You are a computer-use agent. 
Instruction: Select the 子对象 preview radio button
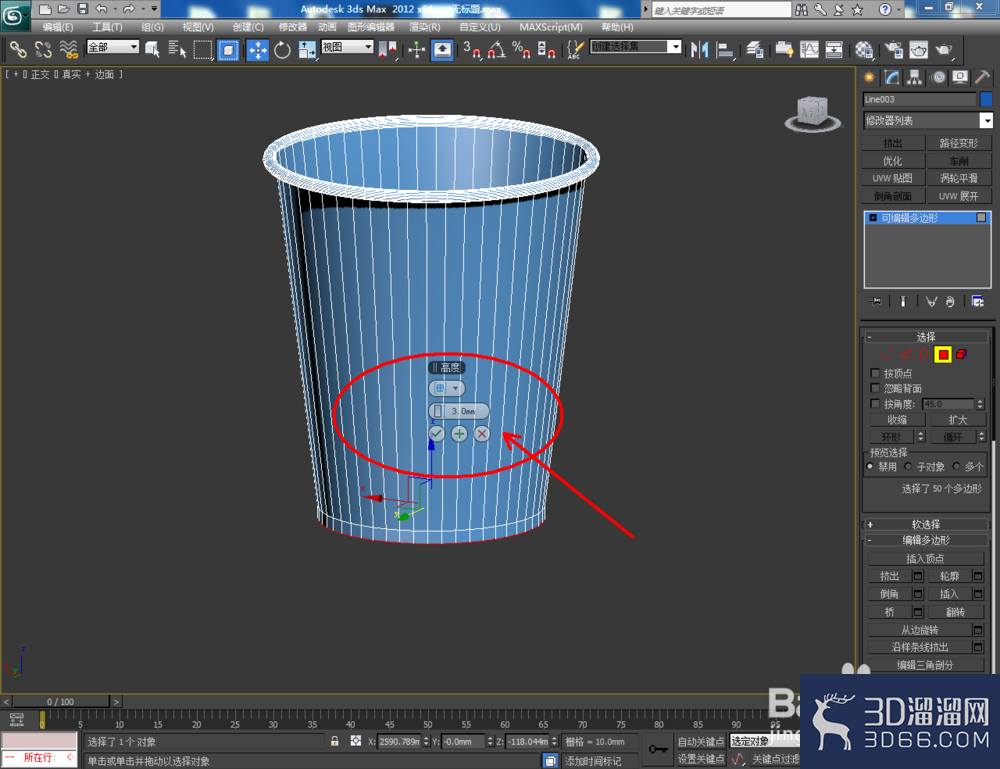click(908, 467)
